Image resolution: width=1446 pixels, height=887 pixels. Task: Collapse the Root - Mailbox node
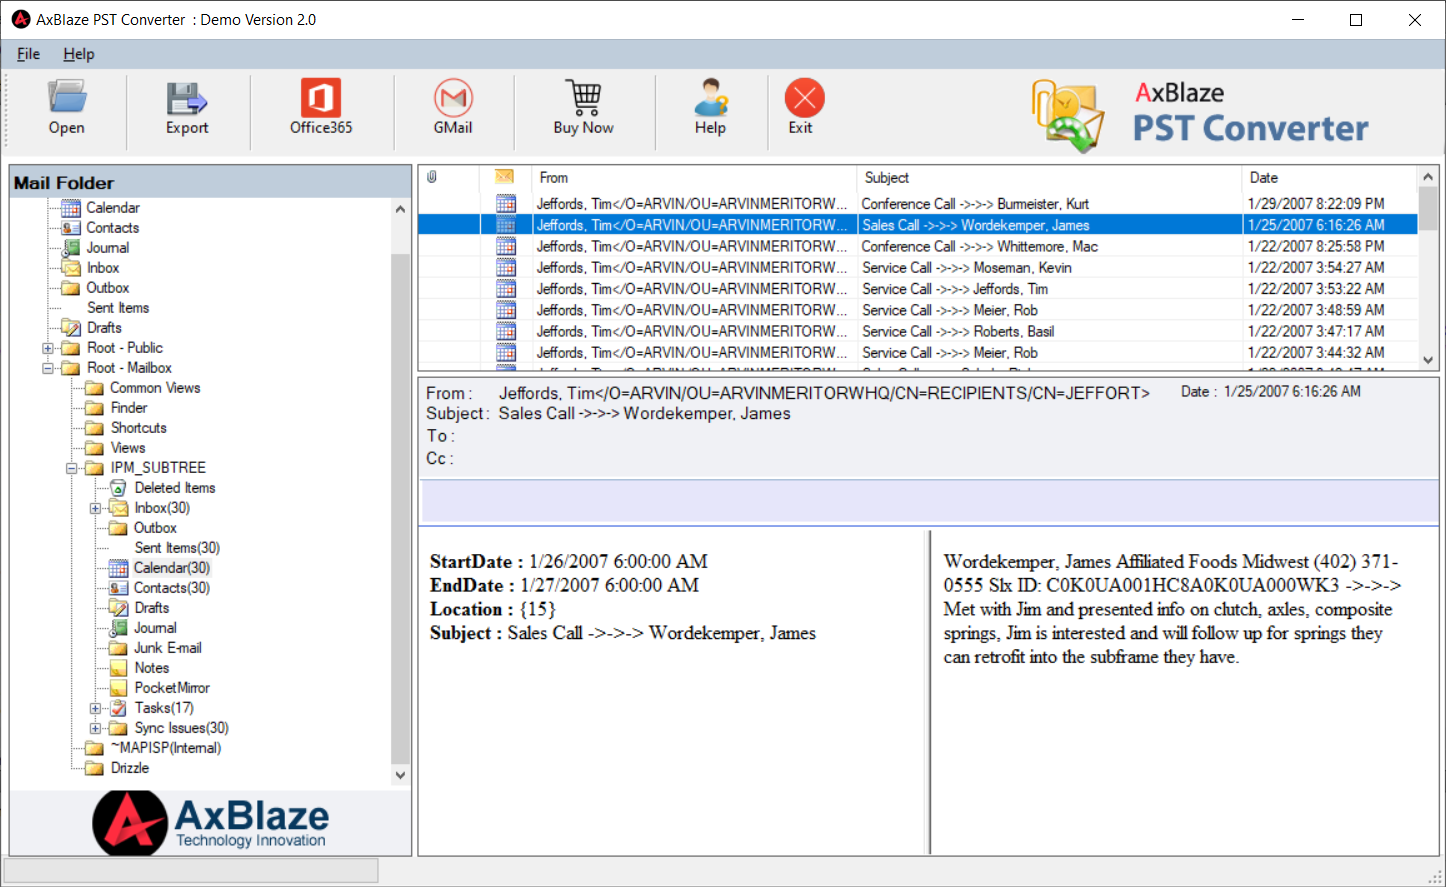(x=47, y=368)
